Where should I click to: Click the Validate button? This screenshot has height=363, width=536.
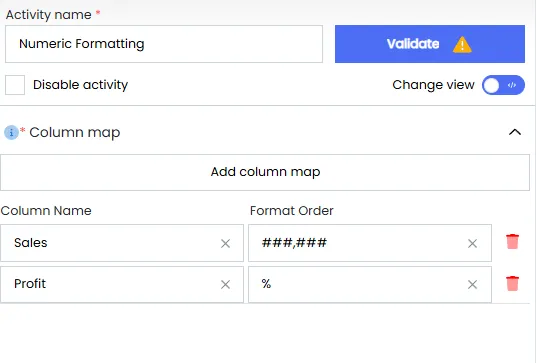[x=430, y=44]
